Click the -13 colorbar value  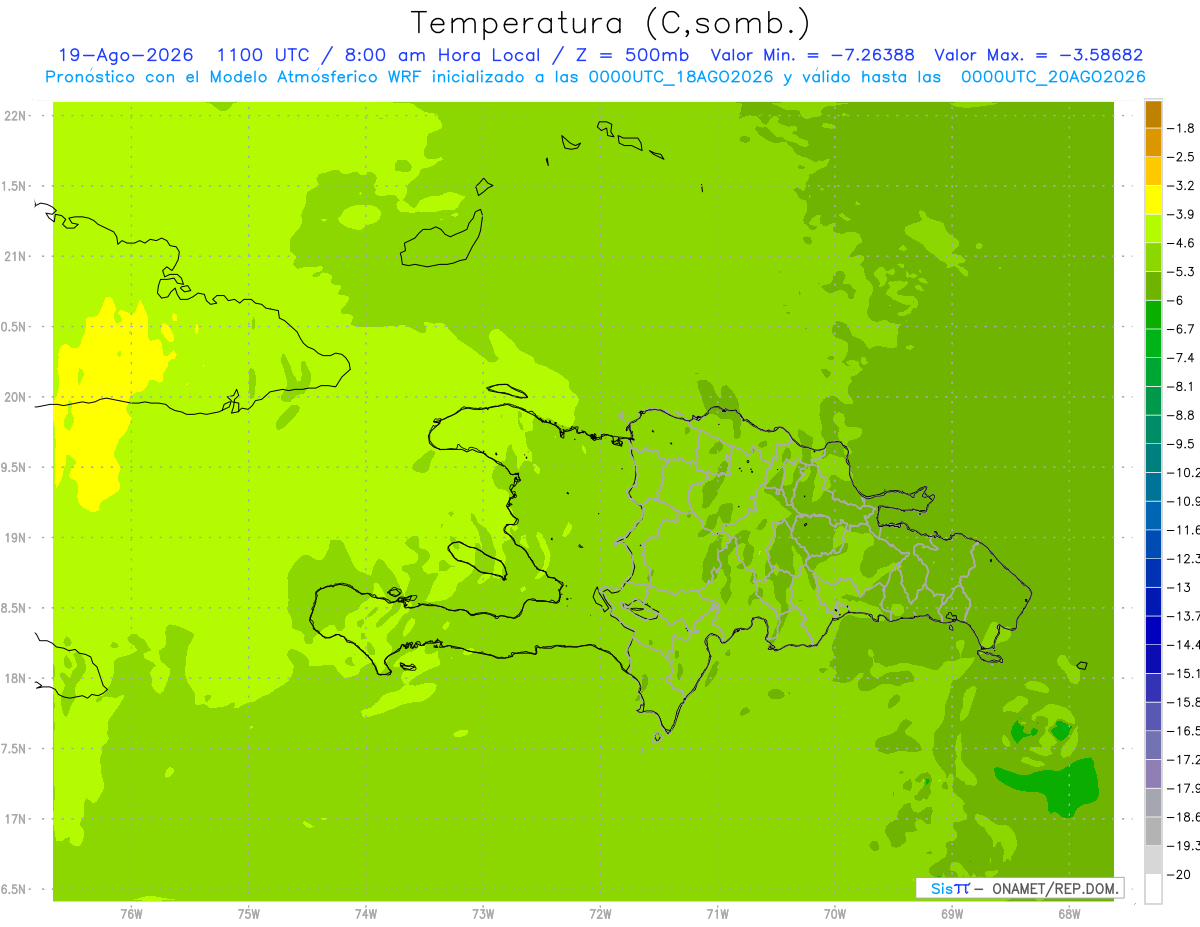click(x=1180, y=587)
